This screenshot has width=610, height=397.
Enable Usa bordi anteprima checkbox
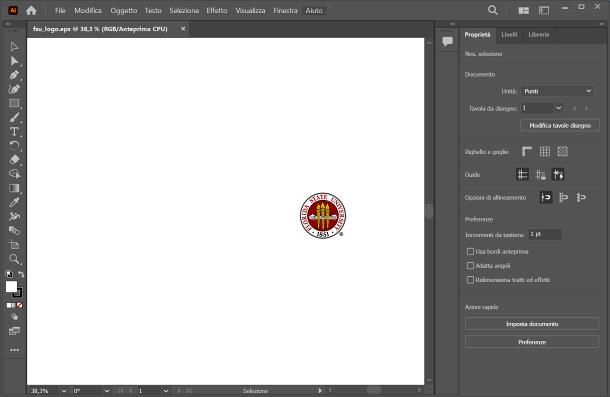[x=470, y=251]
